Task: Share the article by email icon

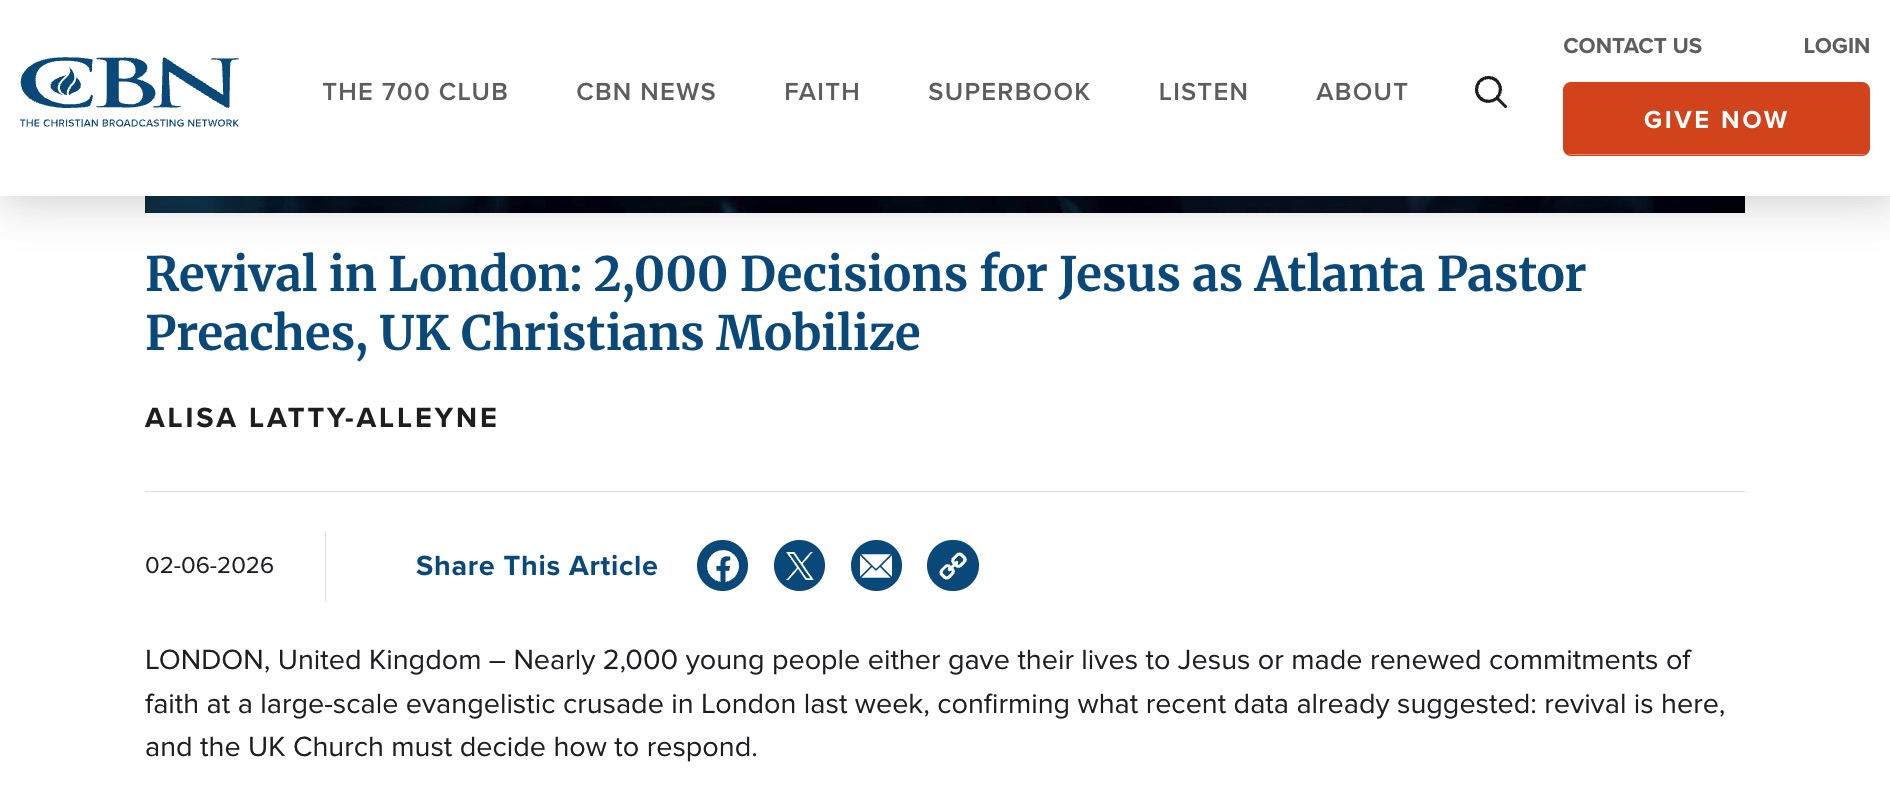Action: coord(876,566)
